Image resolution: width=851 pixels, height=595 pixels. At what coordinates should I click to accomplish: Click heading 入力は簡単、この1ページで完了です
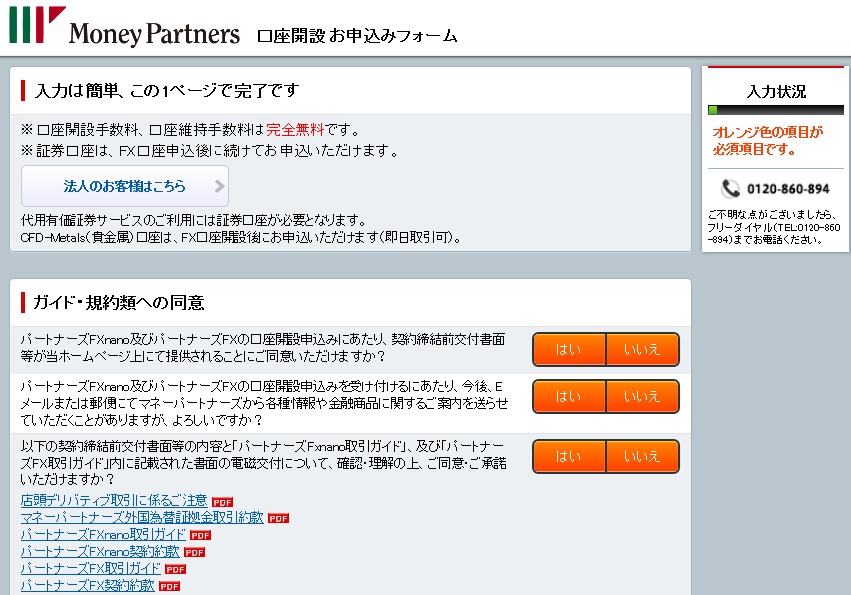click(x=167, y=90)
